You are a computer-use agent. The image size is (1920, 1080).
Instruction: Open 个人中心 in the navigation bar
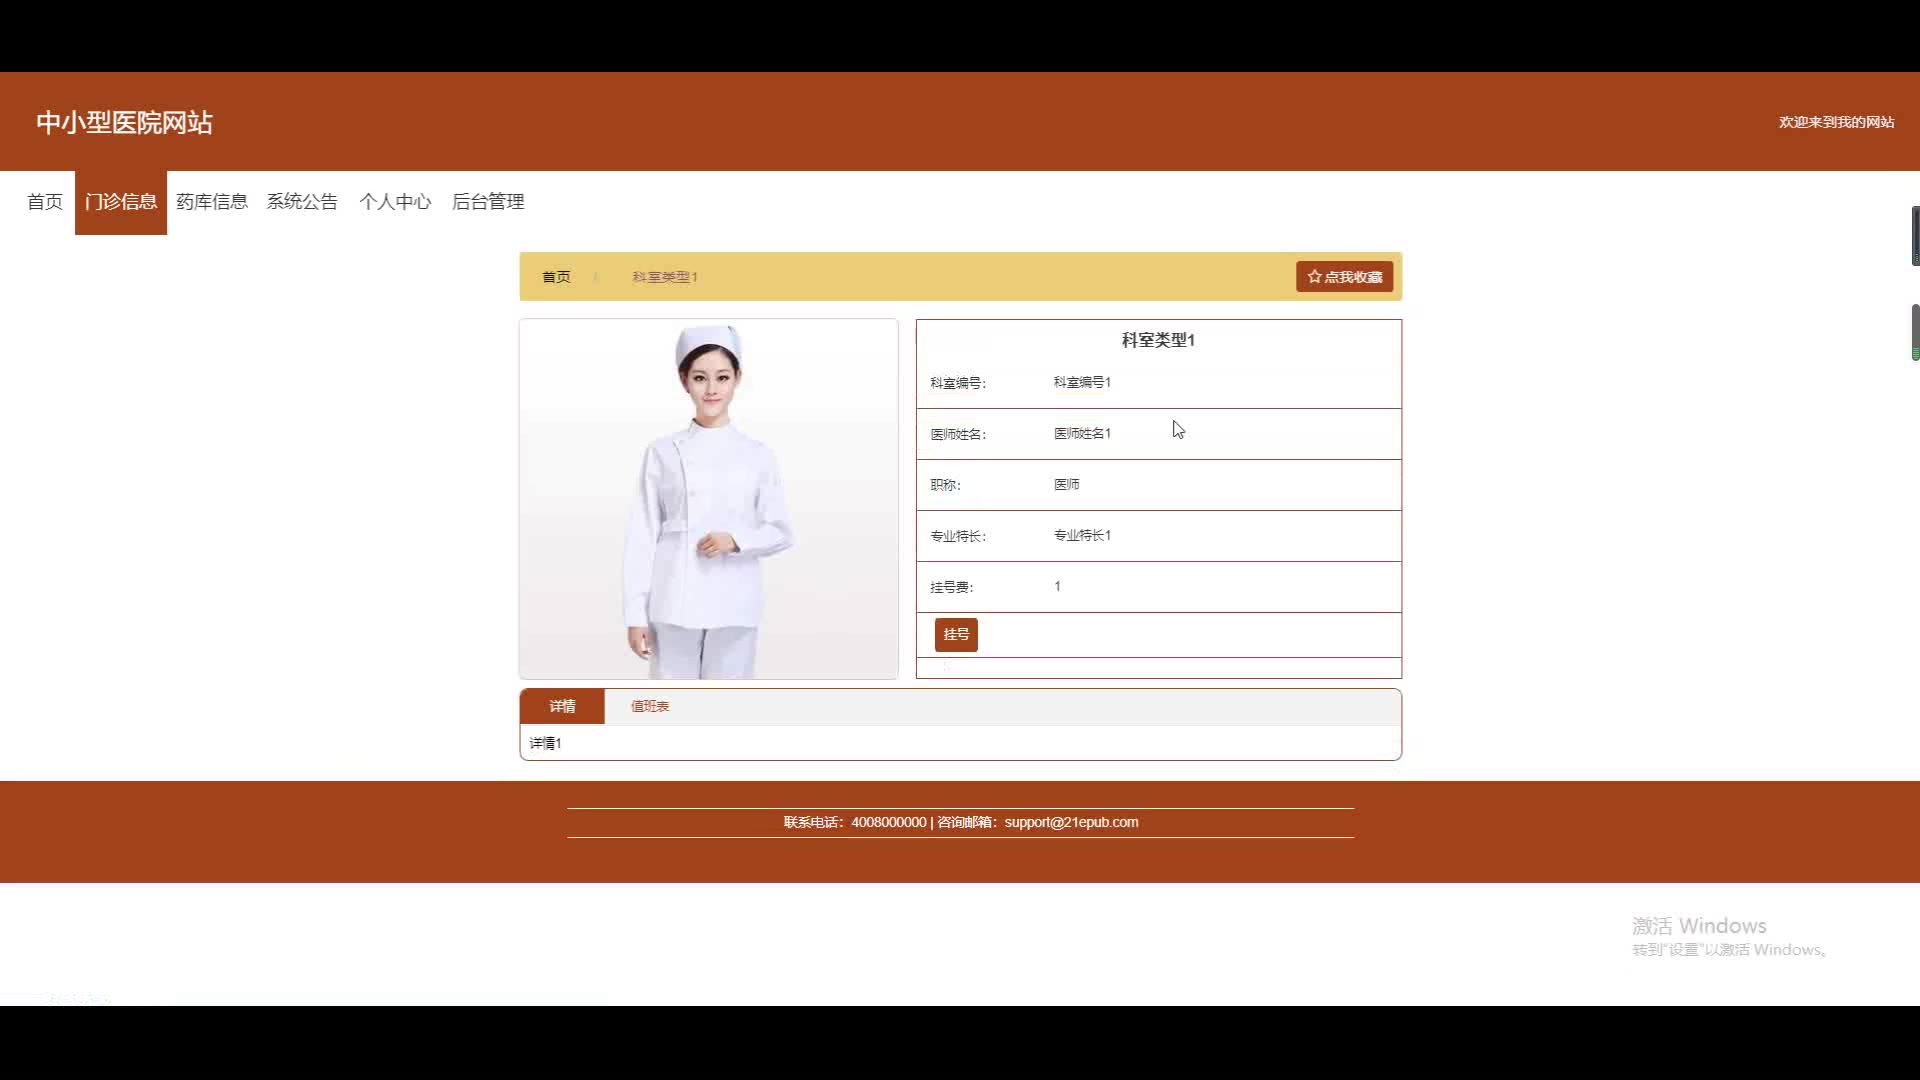point(395,202)
